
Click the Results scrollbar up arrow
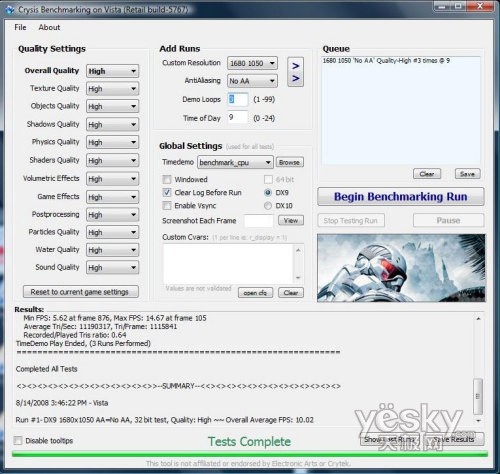point(478,319)
